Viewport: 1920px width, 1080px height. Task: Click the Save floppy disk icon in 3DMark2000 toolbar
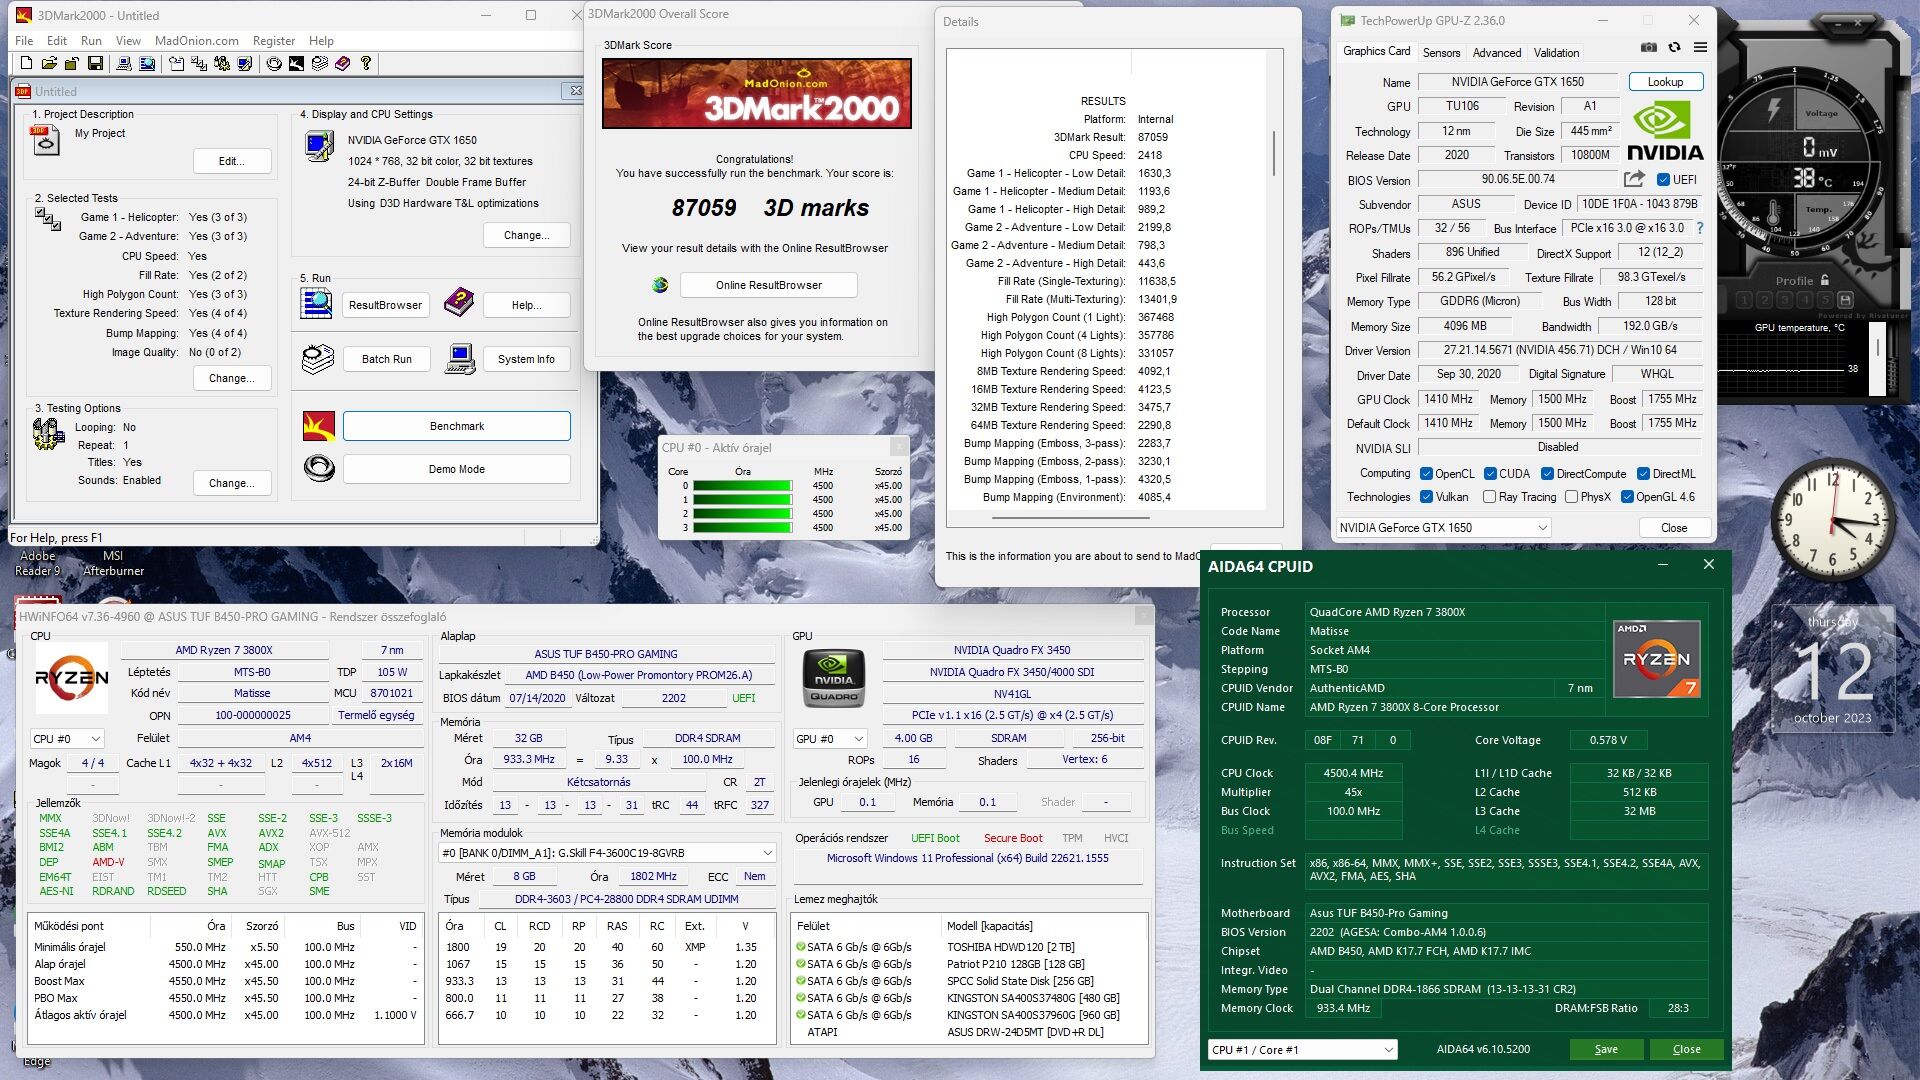click(95, 64)
